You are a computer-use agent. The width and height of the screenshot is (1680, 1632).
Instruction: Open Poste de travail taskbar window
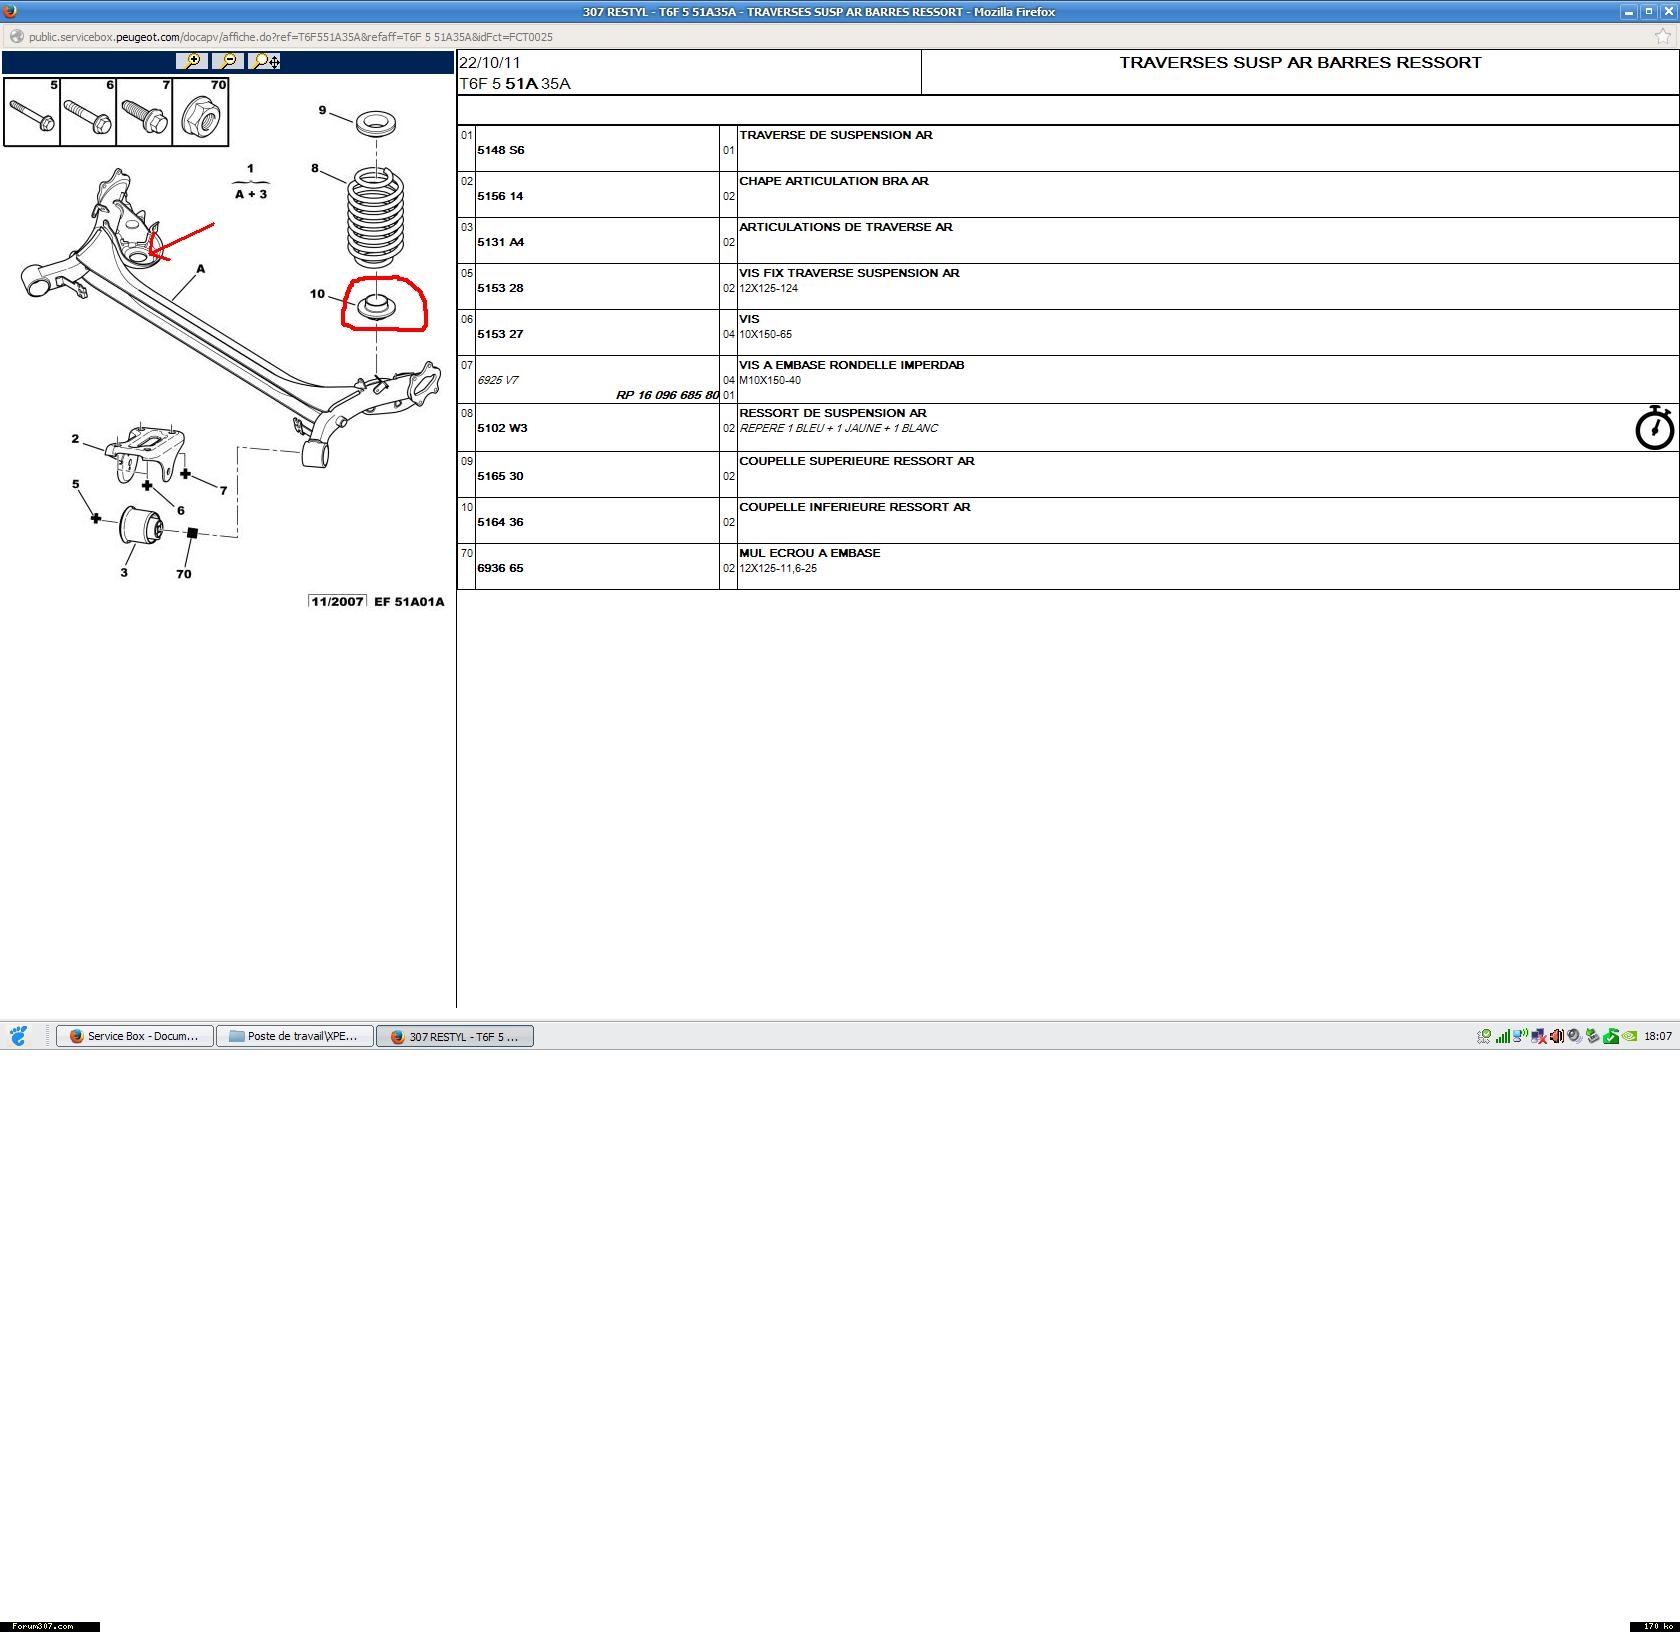coord(295,1036)
